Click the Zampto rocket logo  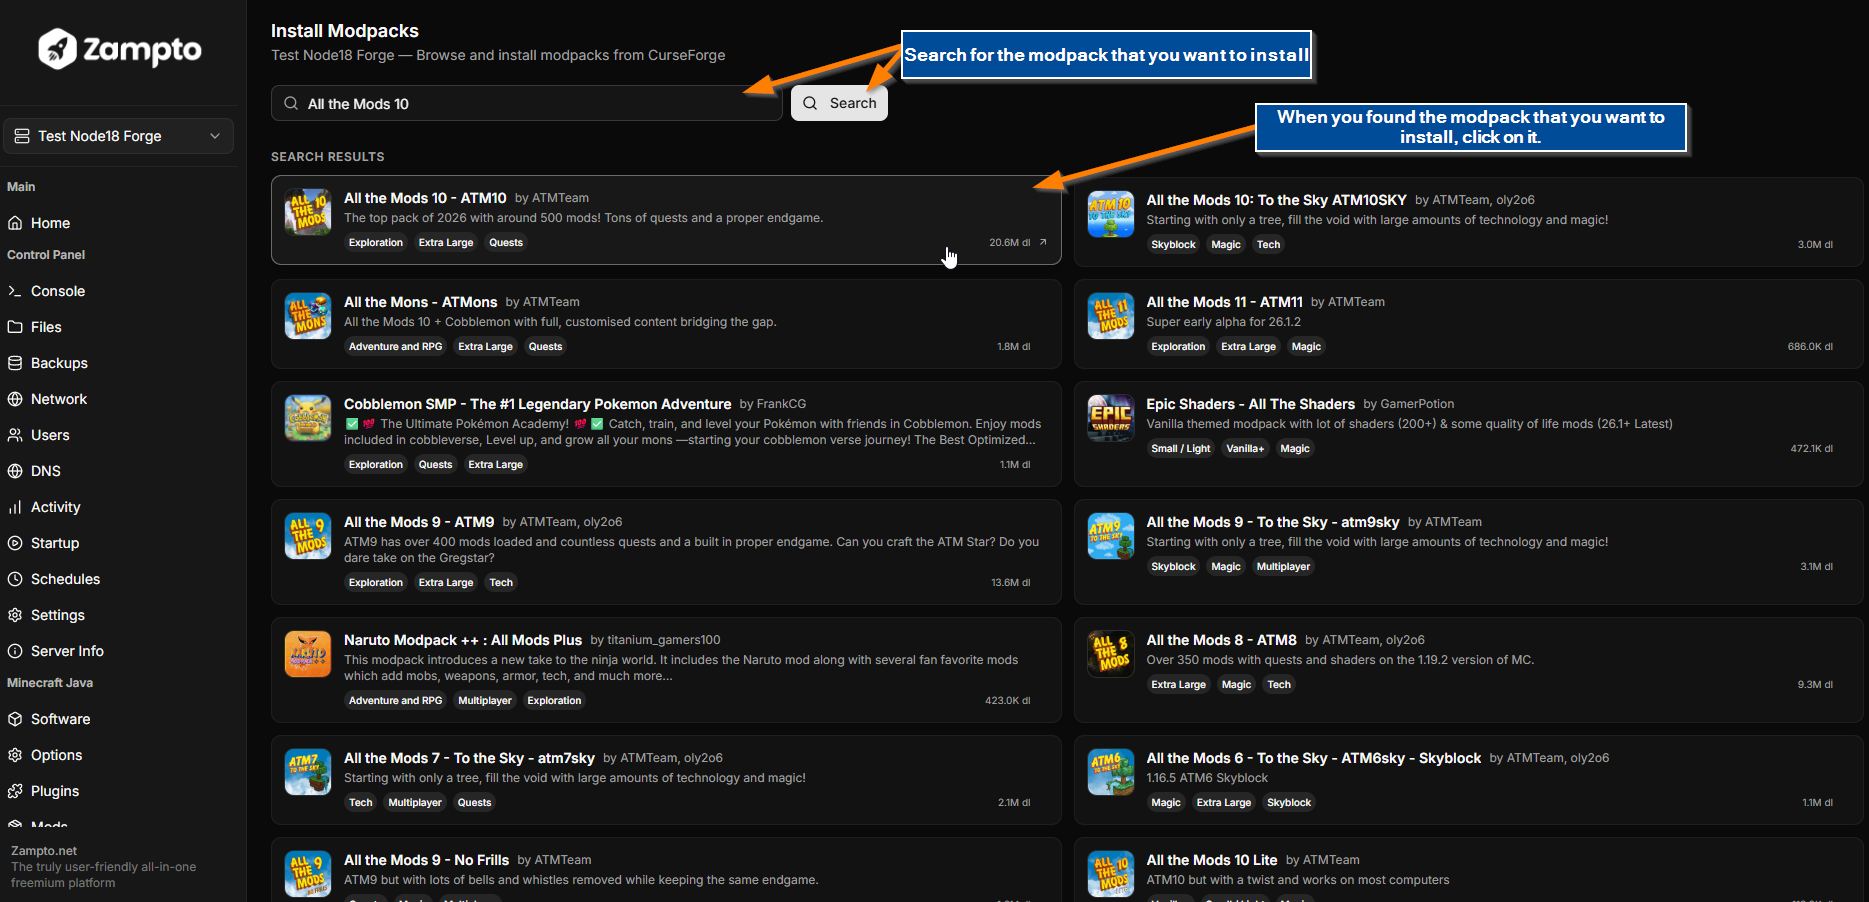tap(57, 49)
